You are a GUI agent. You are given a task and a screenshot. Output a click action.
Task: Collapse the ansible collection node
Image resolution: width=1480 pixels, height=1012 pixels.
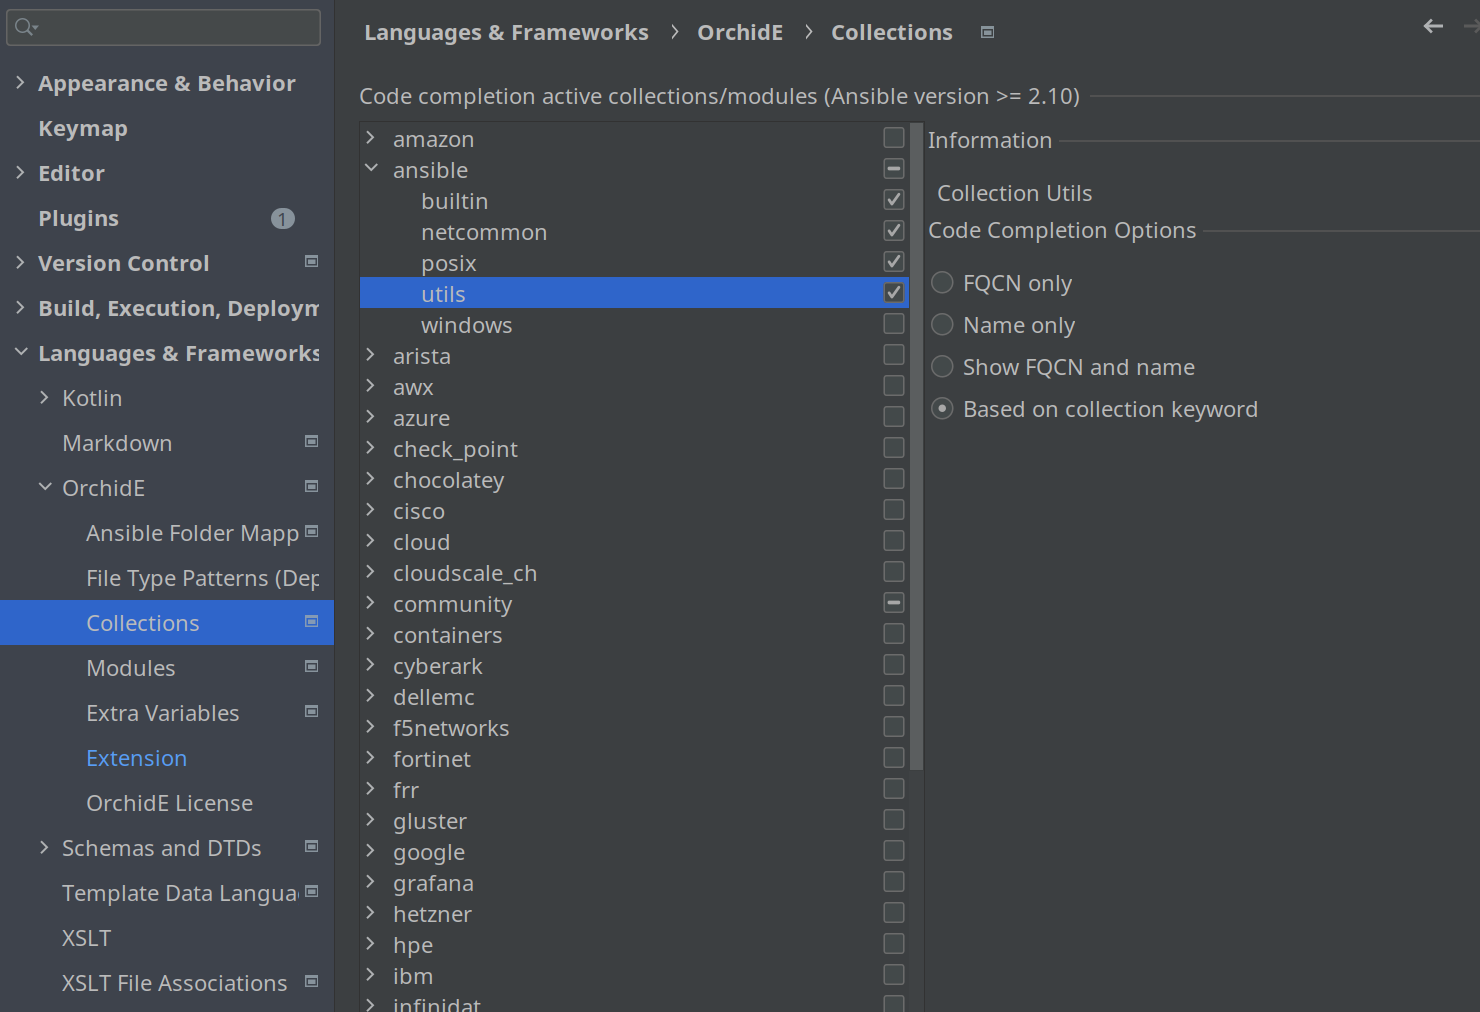pyautogui.click(x=371, y=168)
